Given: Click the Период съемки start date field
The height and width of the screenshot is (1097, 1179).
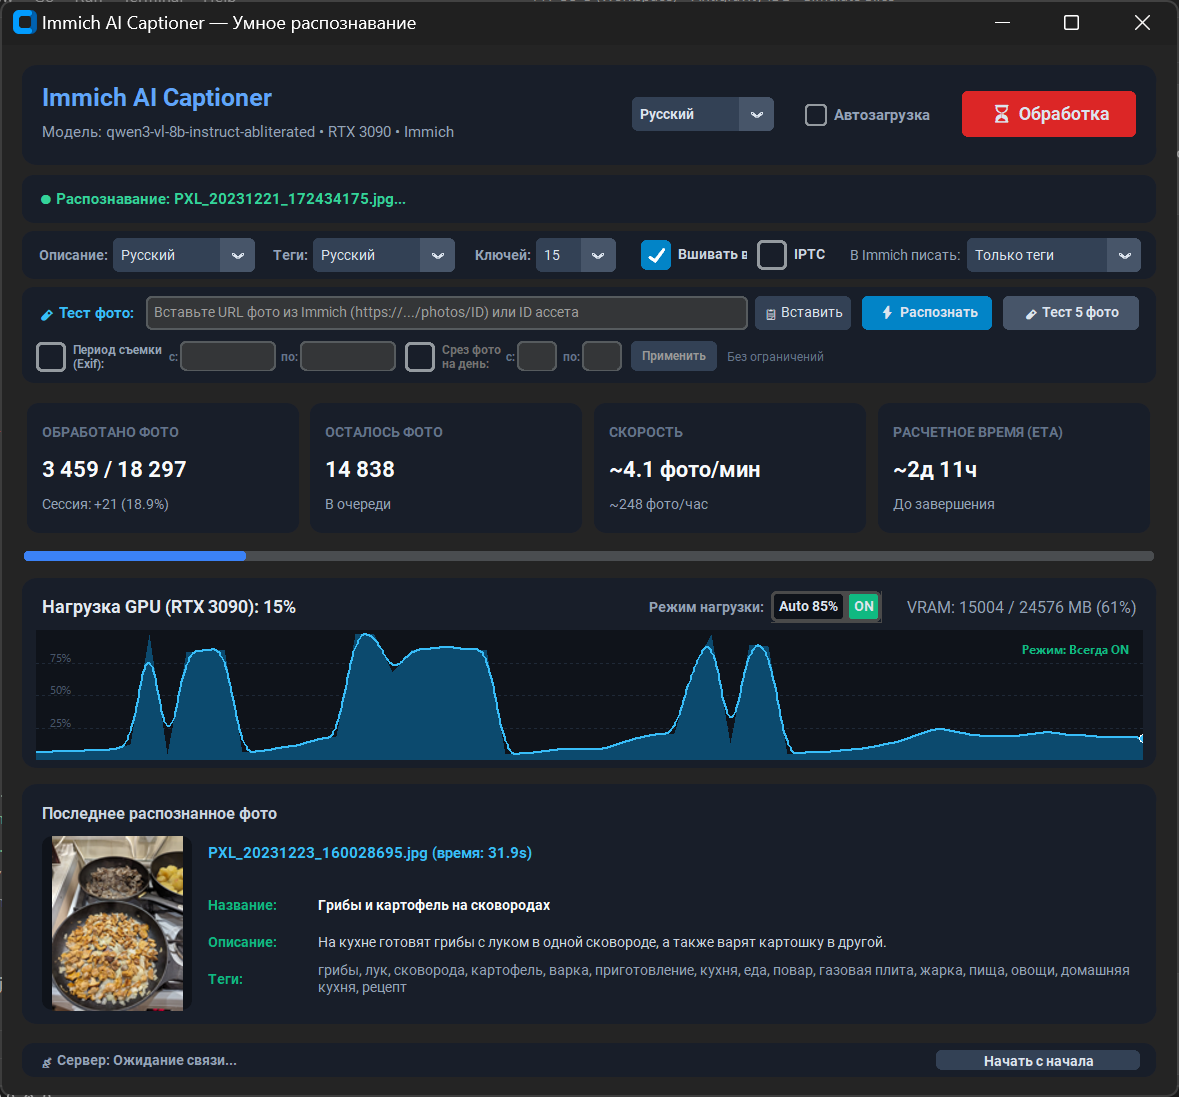Looking at the screenshot, I should 228,356.
